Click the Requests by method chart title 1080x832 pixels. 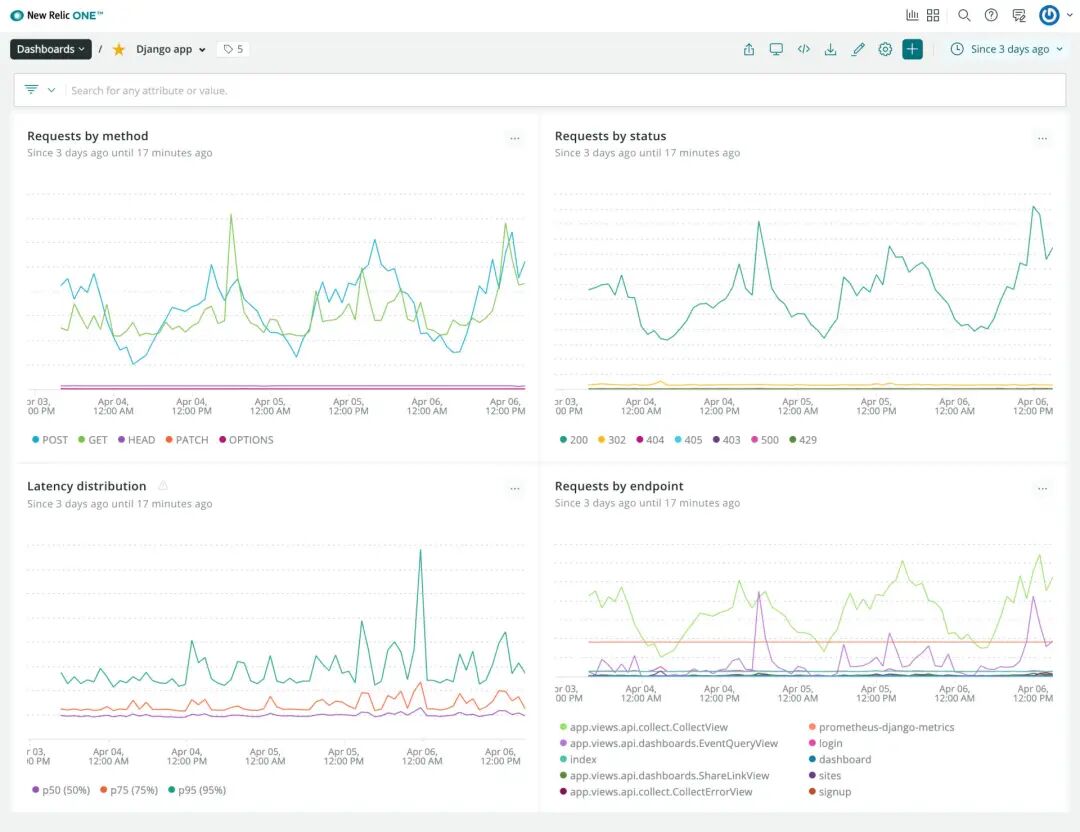(87, 136)
